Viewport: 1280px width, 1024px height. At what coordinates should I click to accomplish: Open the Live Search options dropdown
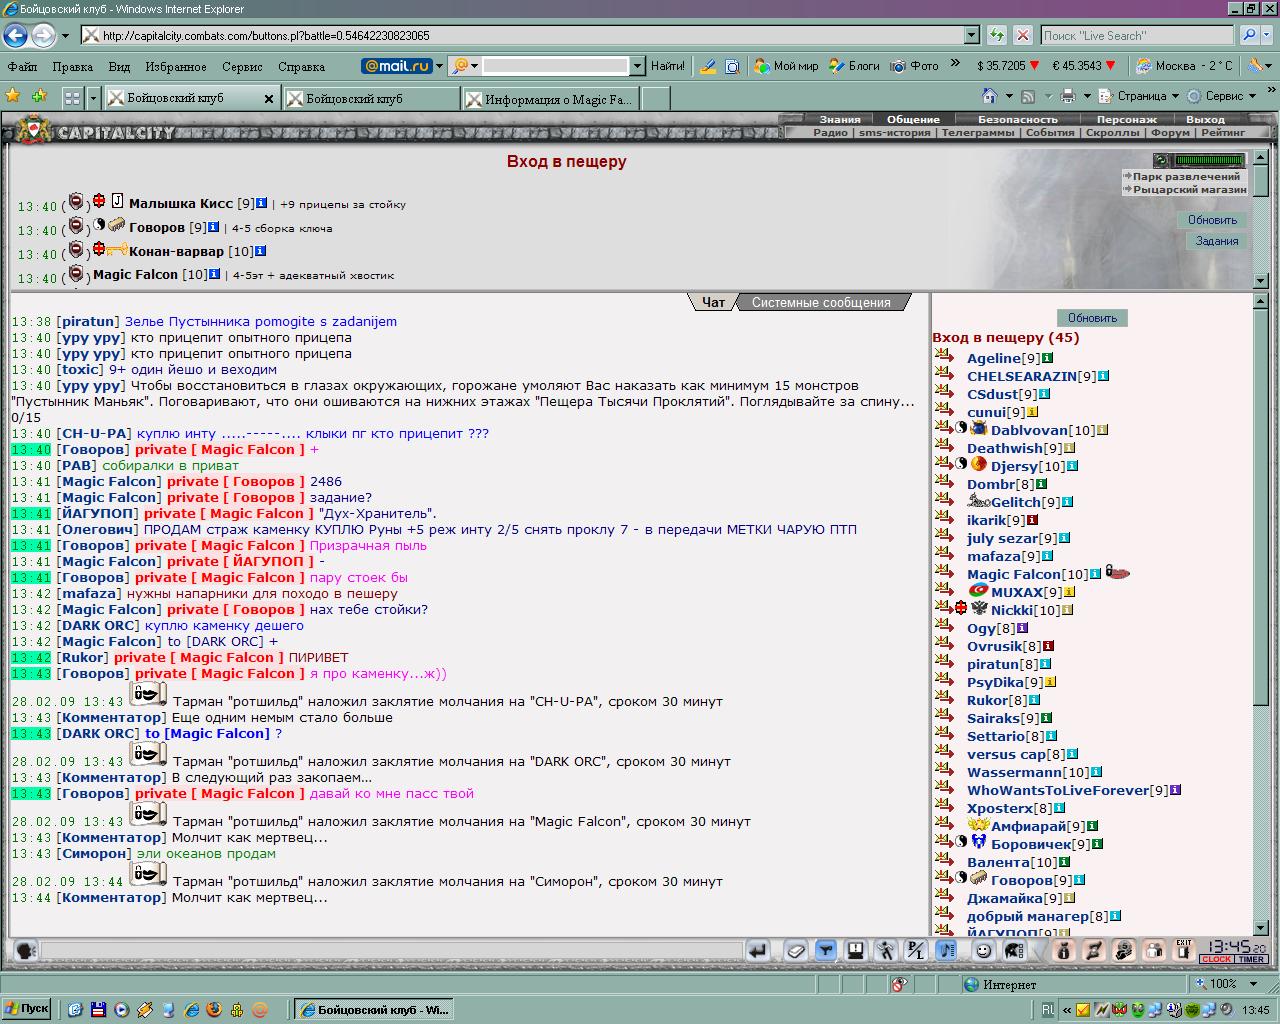pyautogui.click(x=1267, y=35)
